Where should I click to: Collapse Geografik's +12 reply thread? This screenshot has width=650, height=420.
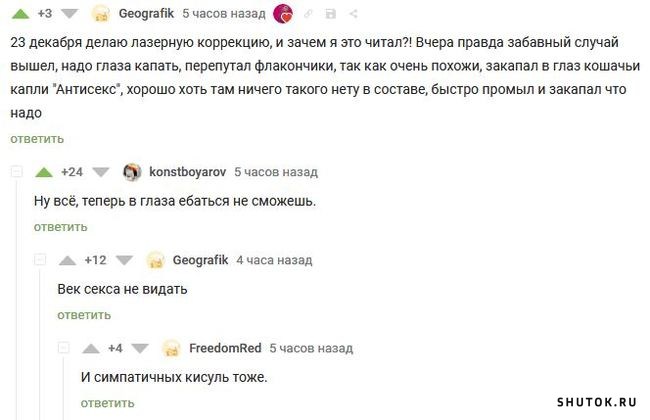[x=41, y=260]
